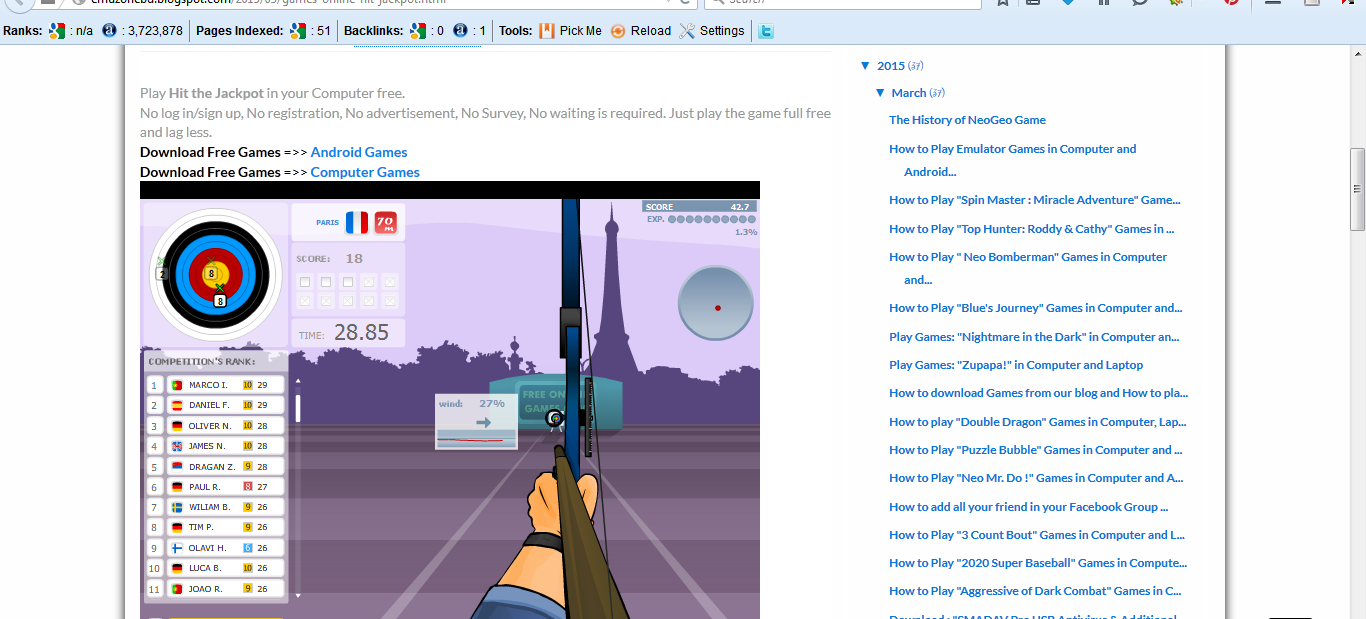Click the Google icon beside Pages Indexed
The image size is (1366, 619).
(x=297, y=31)
